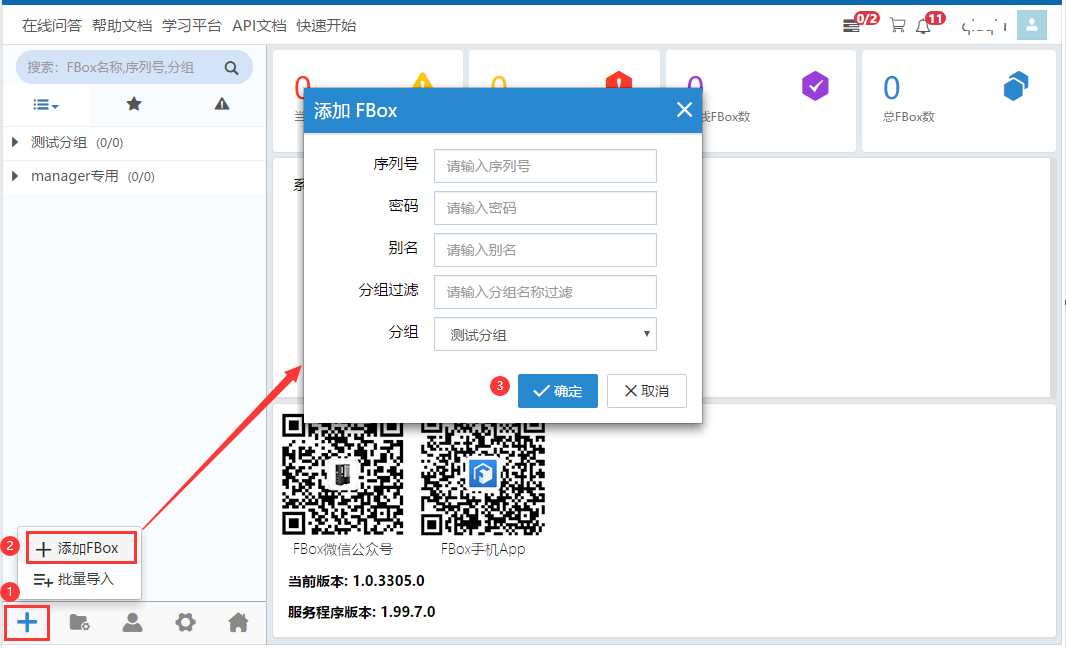
Task: Expand the manager专用 tree group
Action: pyautogui.click(x=15, y=177)
